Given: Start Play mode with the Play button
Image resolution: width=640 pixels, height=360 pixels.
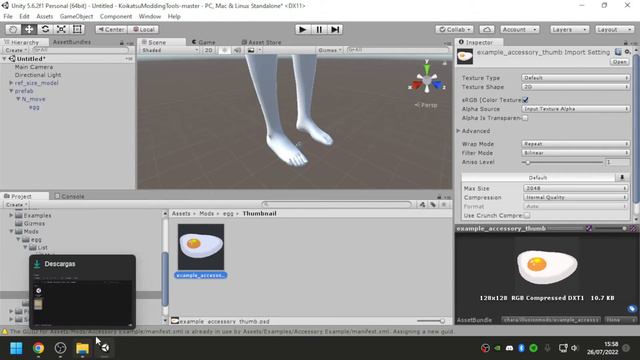Looking at the screenshot, I should tap(302, 29).
